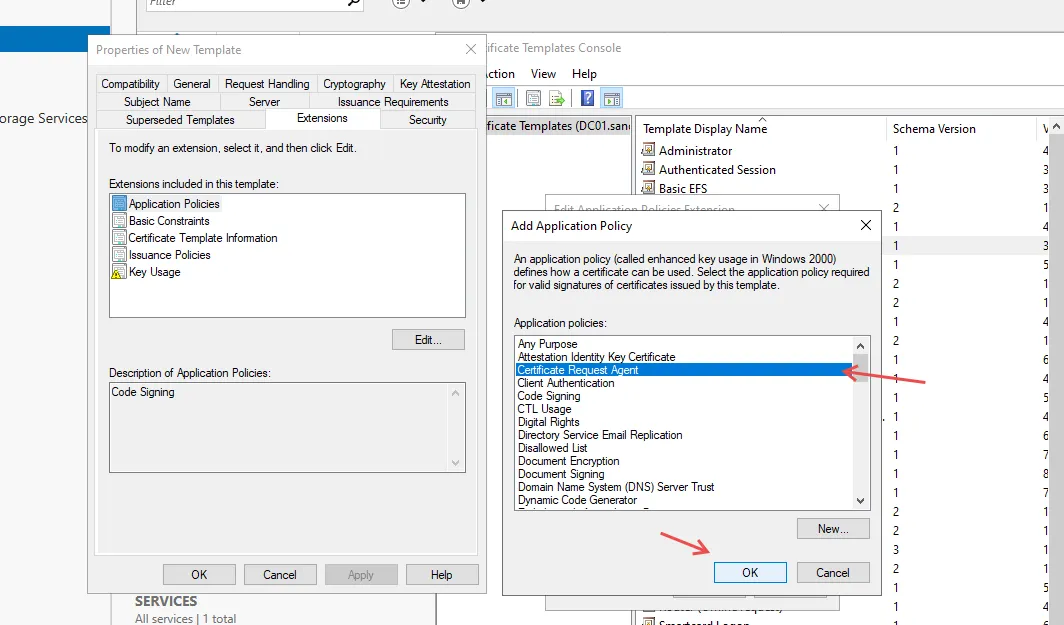The image size is (1064, 625).
Task: Select the Key Usage warning icon
Action: pos(119,272)
